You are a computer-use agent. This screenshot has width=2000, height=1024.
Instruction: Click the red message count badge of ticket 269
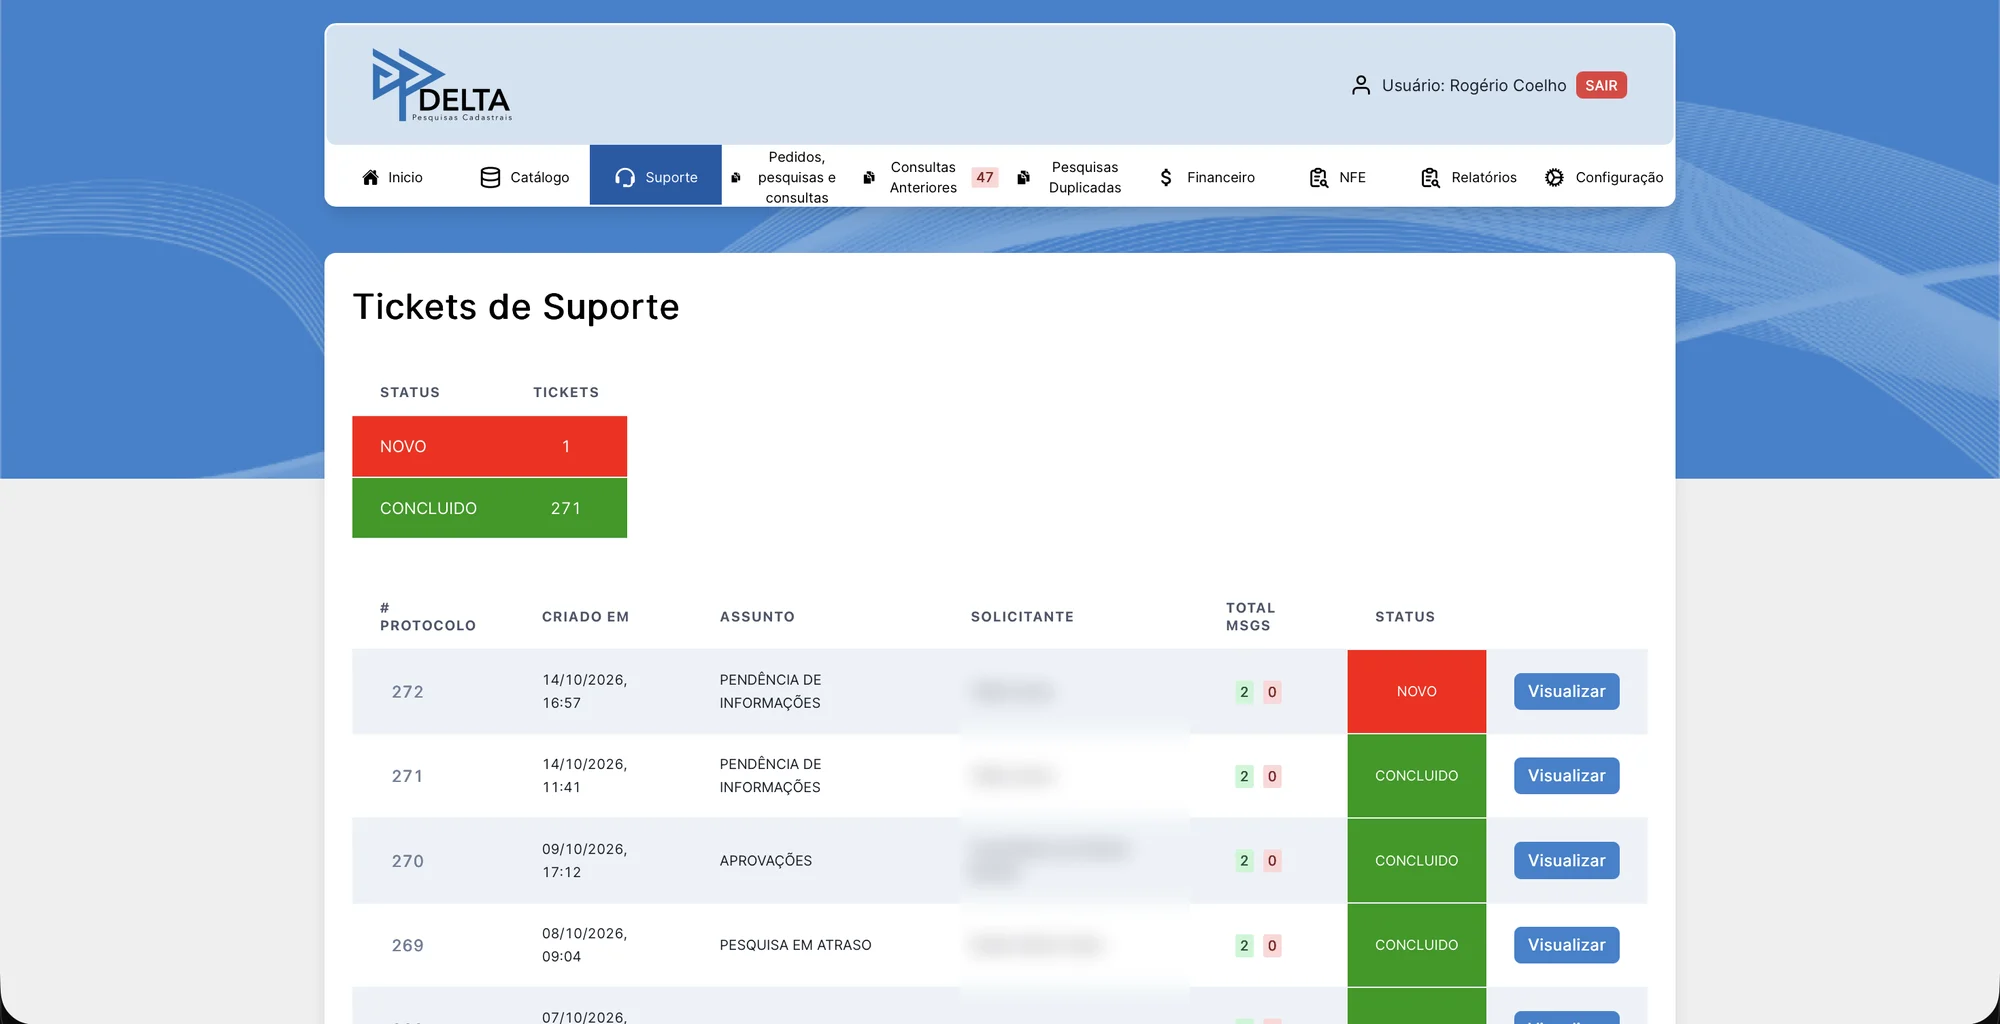point(1272,945)
